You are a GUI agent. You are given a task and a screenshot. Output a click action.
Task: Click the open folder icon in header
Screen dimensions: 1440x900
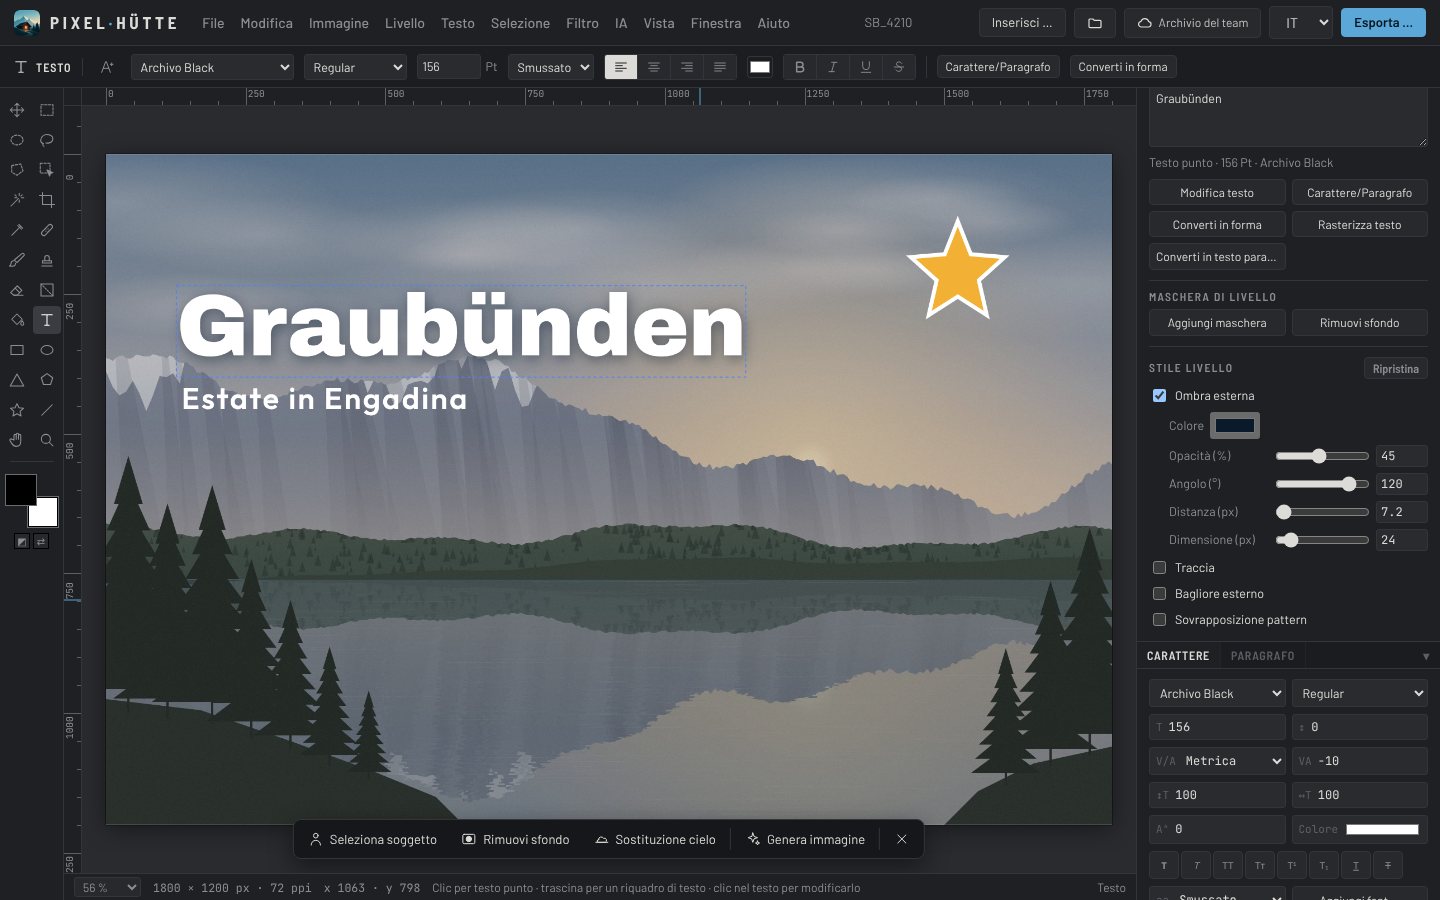point(1095,23)
